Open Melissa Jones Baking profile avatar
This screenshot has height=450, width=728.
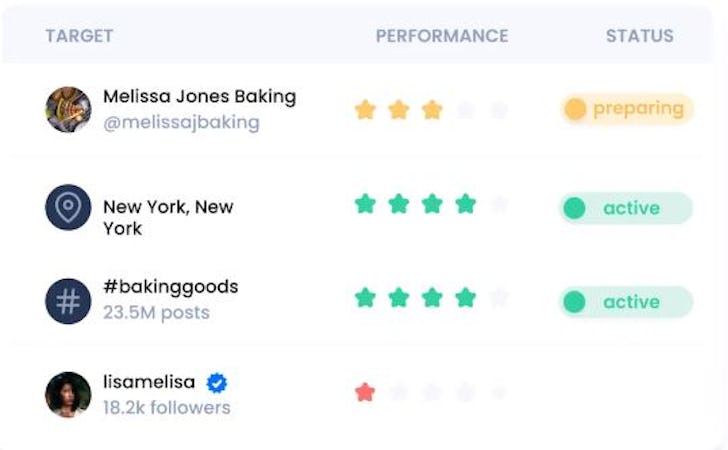click(68, 109)
